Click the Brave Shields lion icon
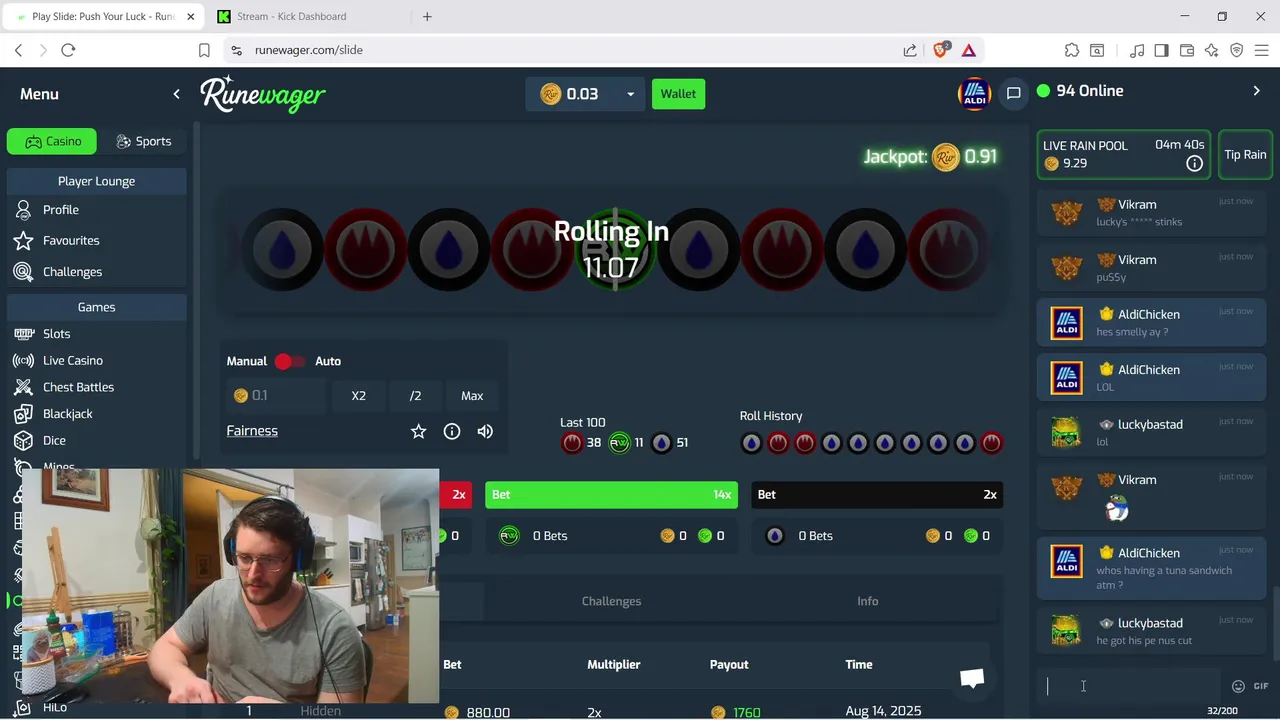Viewport: 1280px width, 720px height. point(940,50)
